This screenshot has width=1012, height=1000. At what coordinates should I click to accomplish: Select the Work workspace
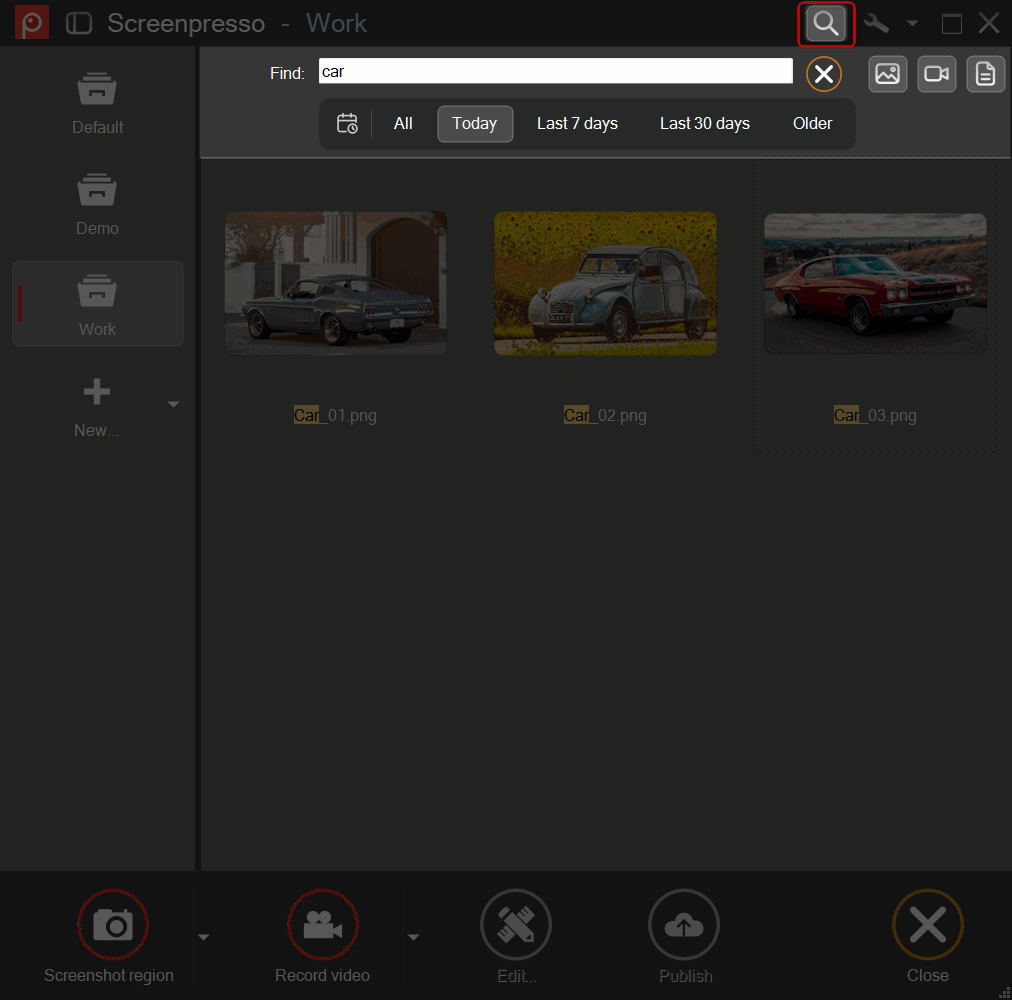(x=98, y=303)
